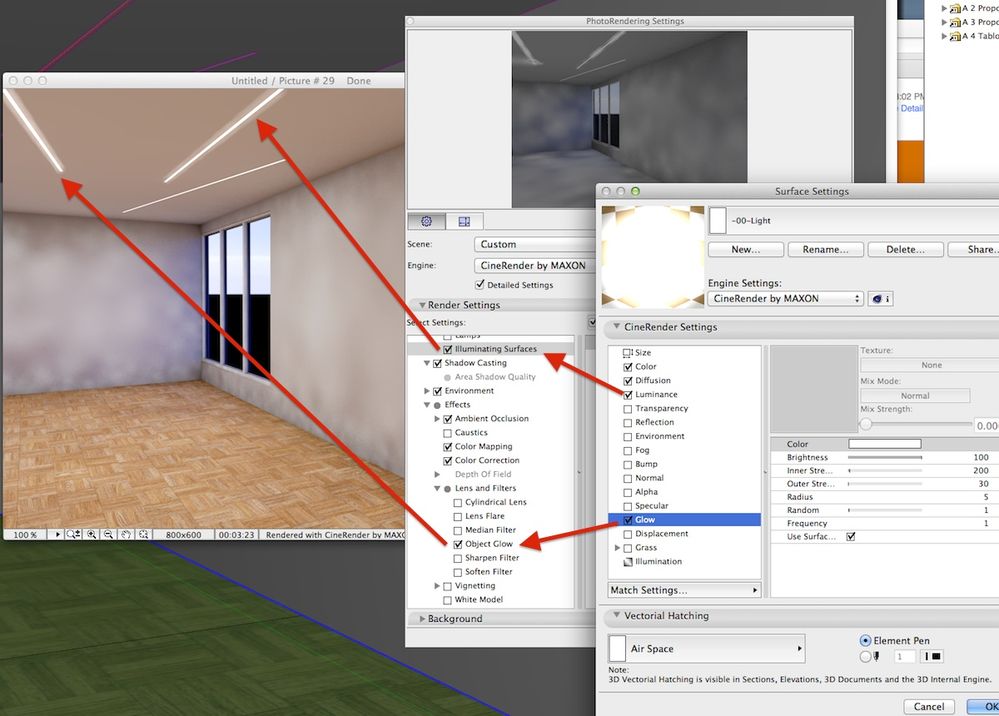Select the Pan hand icon in the render window
The height and width of the screenshot is (716, 999).
pyautogui.click(x=125, y=533)
